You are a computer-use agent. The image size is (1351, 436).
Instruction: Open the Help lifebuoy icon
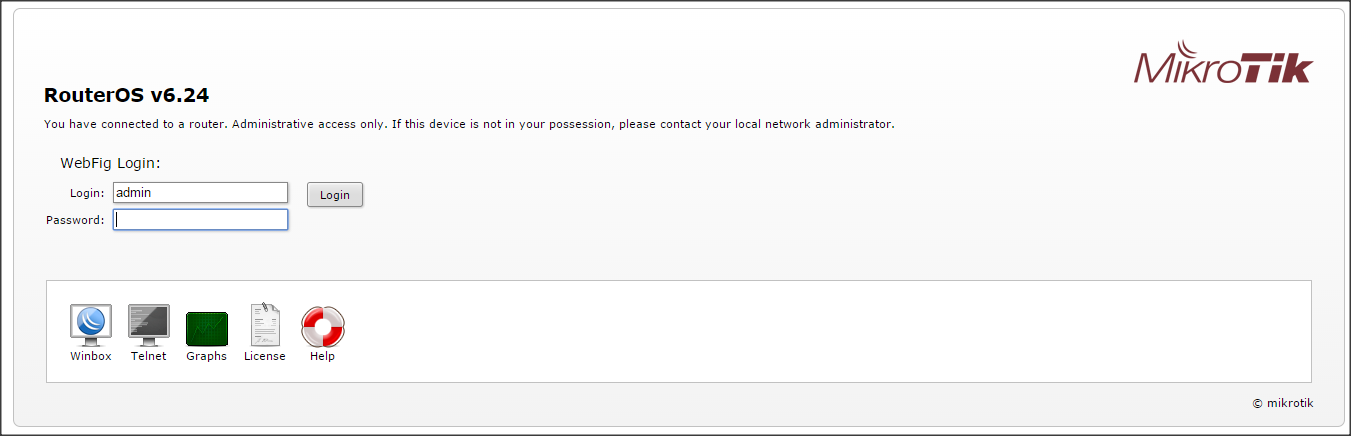(x=322, y=325)
